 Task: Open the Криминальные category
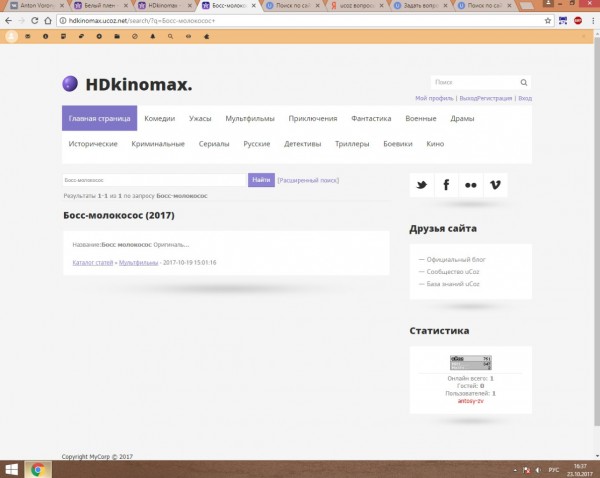tap(158, 144)
